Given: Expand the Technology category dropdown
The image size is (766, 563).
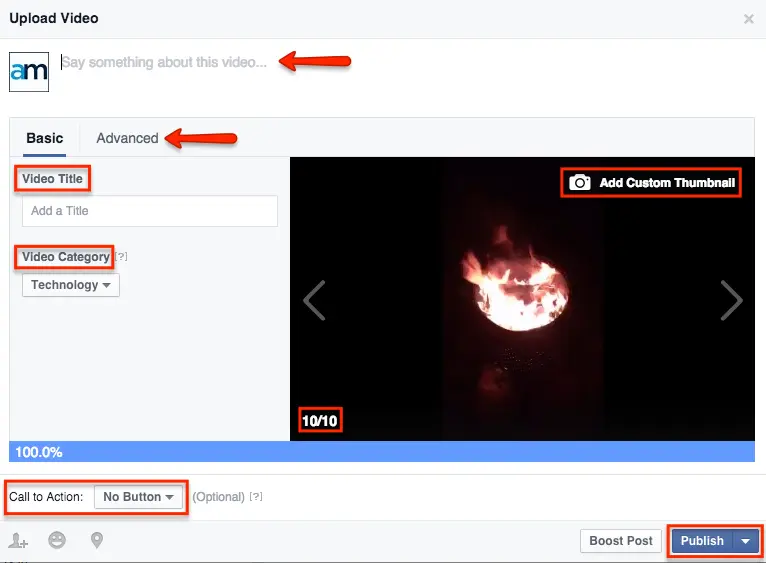Looking at the screenshot, I should point(70,285).
